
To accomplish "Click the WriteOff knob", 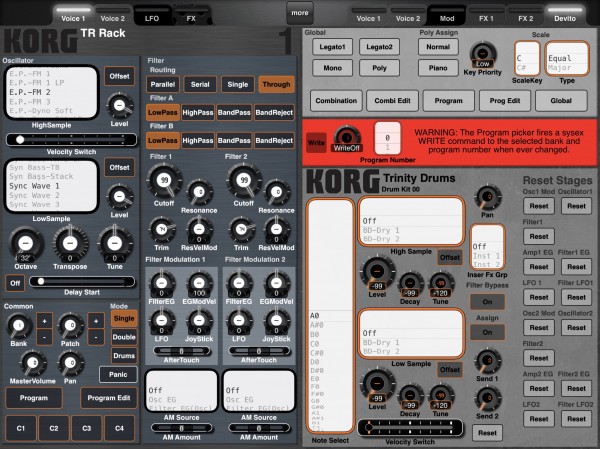I will (x=347, y=139).
